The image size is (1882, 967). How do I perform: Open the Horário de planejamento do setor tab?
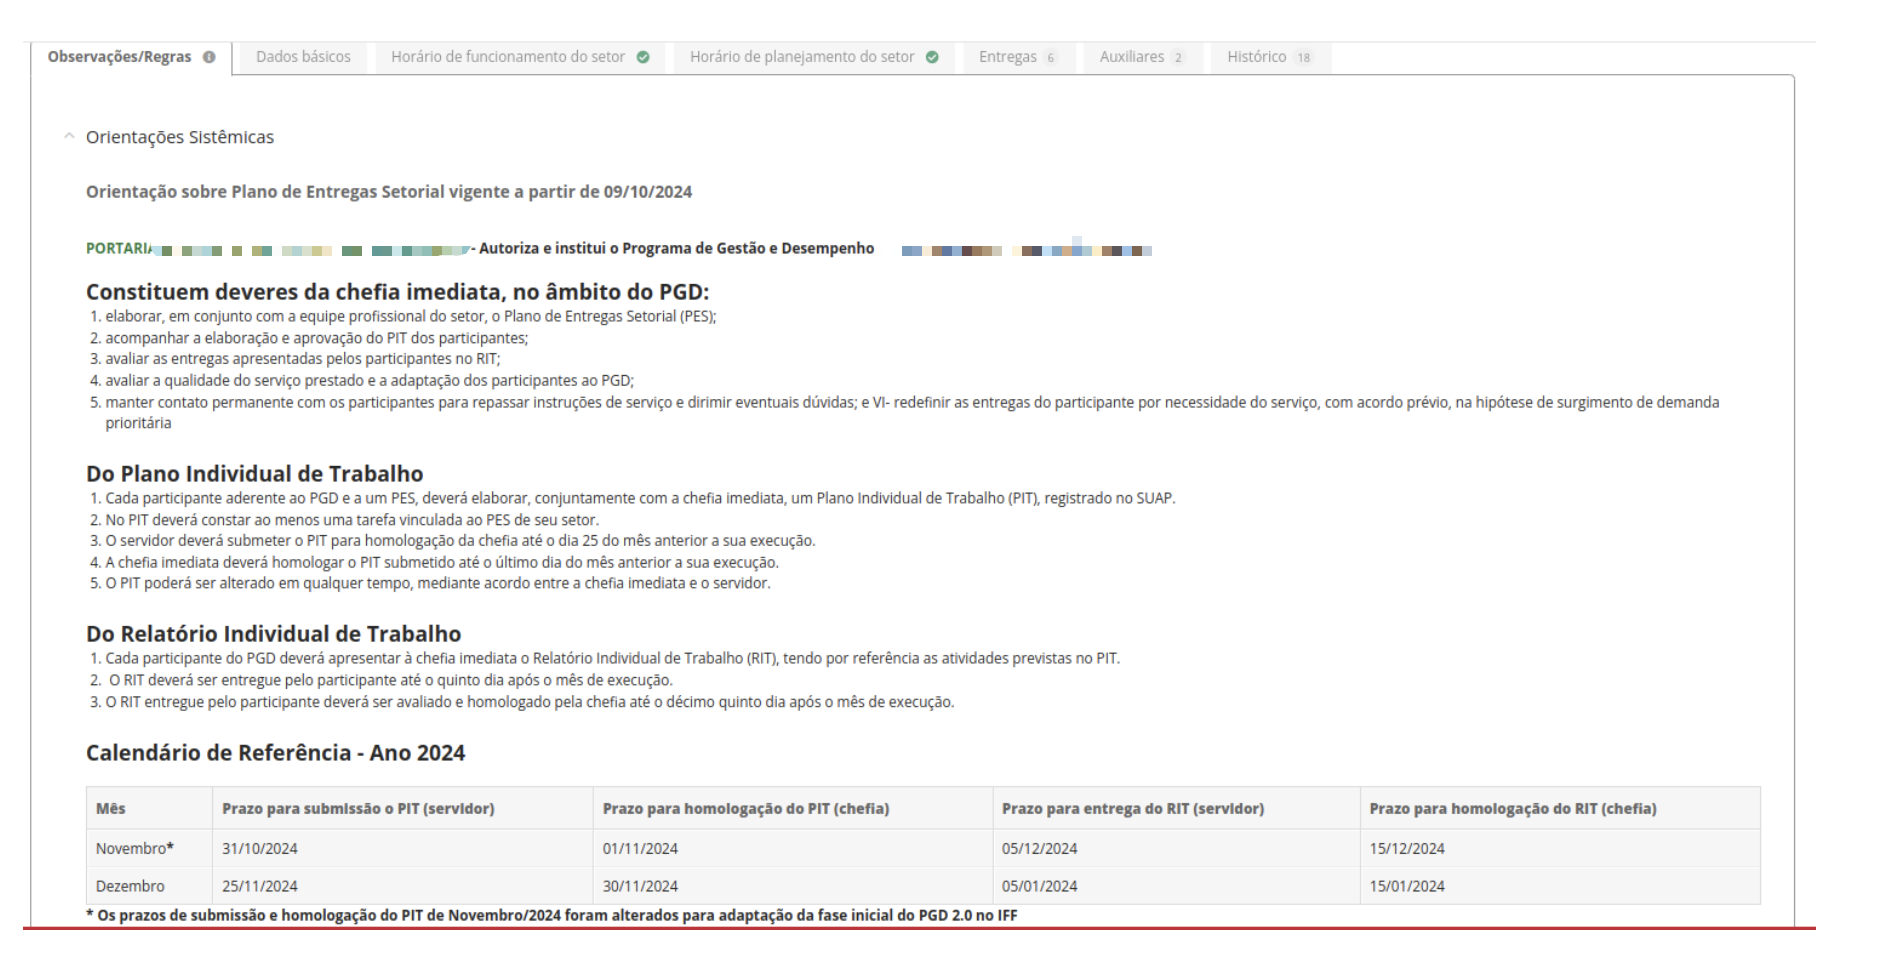[x=802, y=57]
